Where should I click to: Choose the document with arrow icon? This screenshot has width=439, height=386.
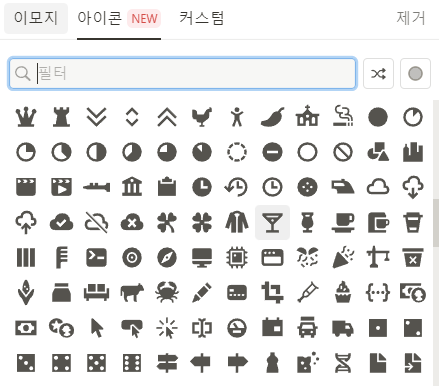point(413,363)
